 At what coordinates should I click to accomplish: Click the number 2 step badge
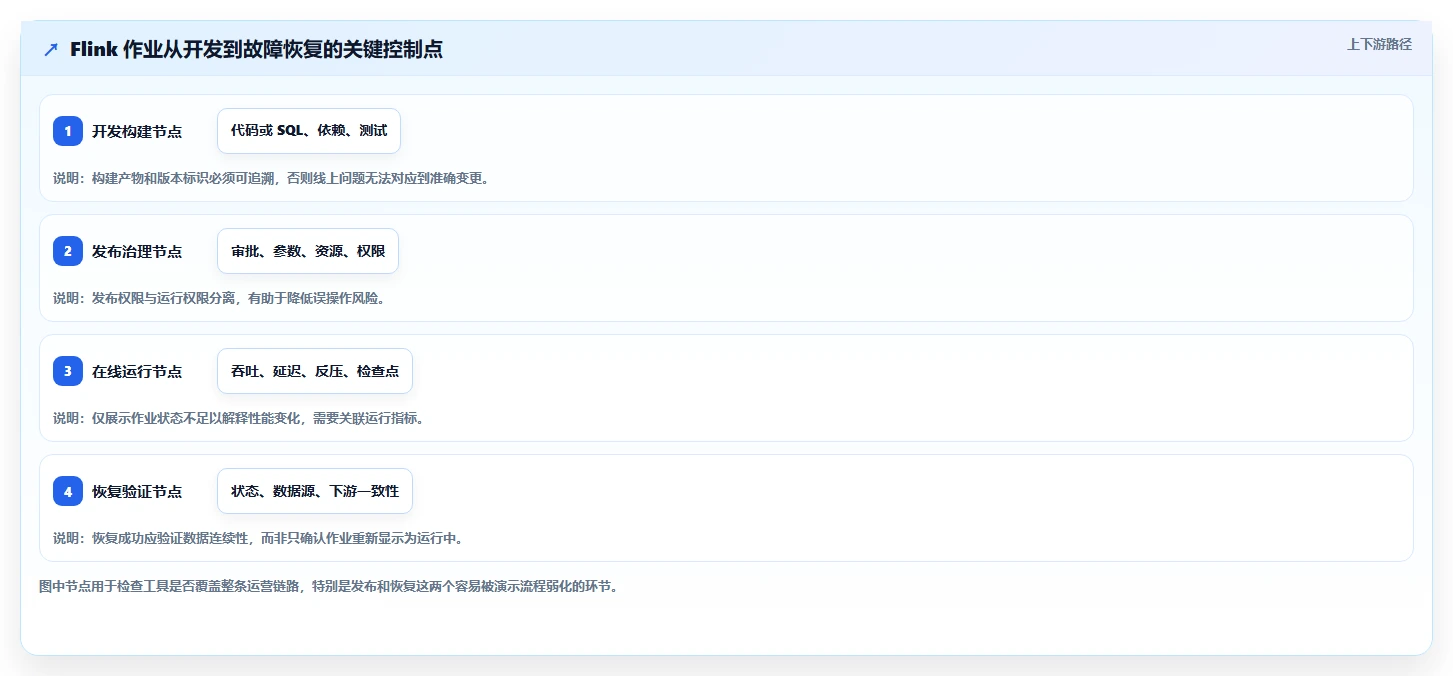tap(68, 251)
